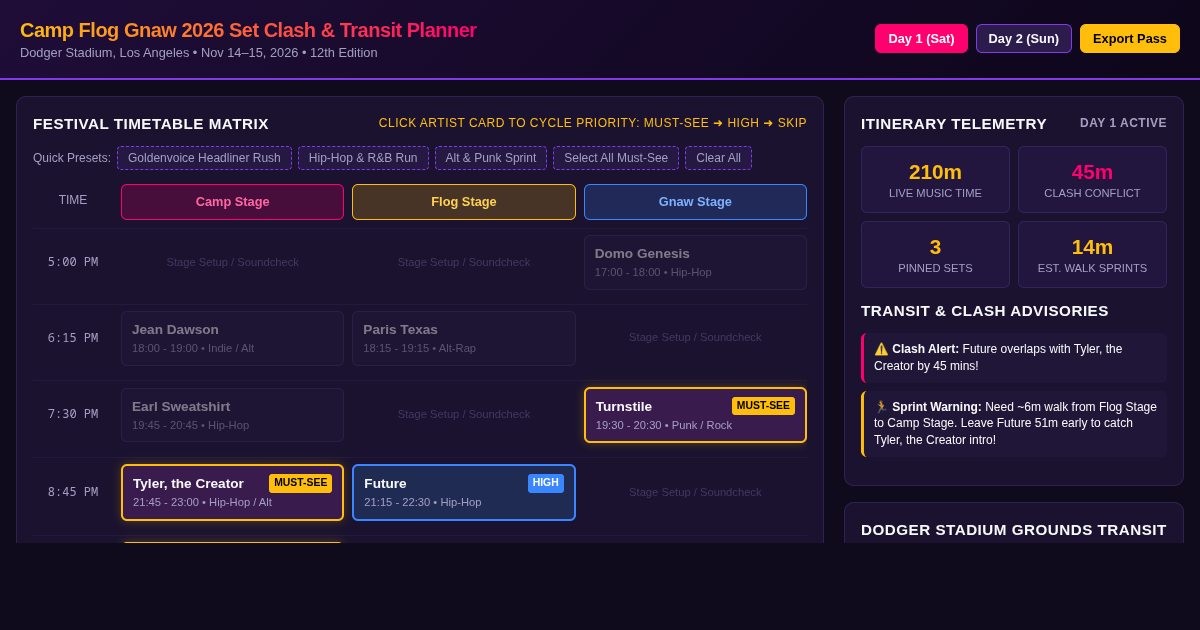The height and width of the screenshot is (630, 1200).
Task: Click the 210m Live Music Time tile
Action: 935,180
